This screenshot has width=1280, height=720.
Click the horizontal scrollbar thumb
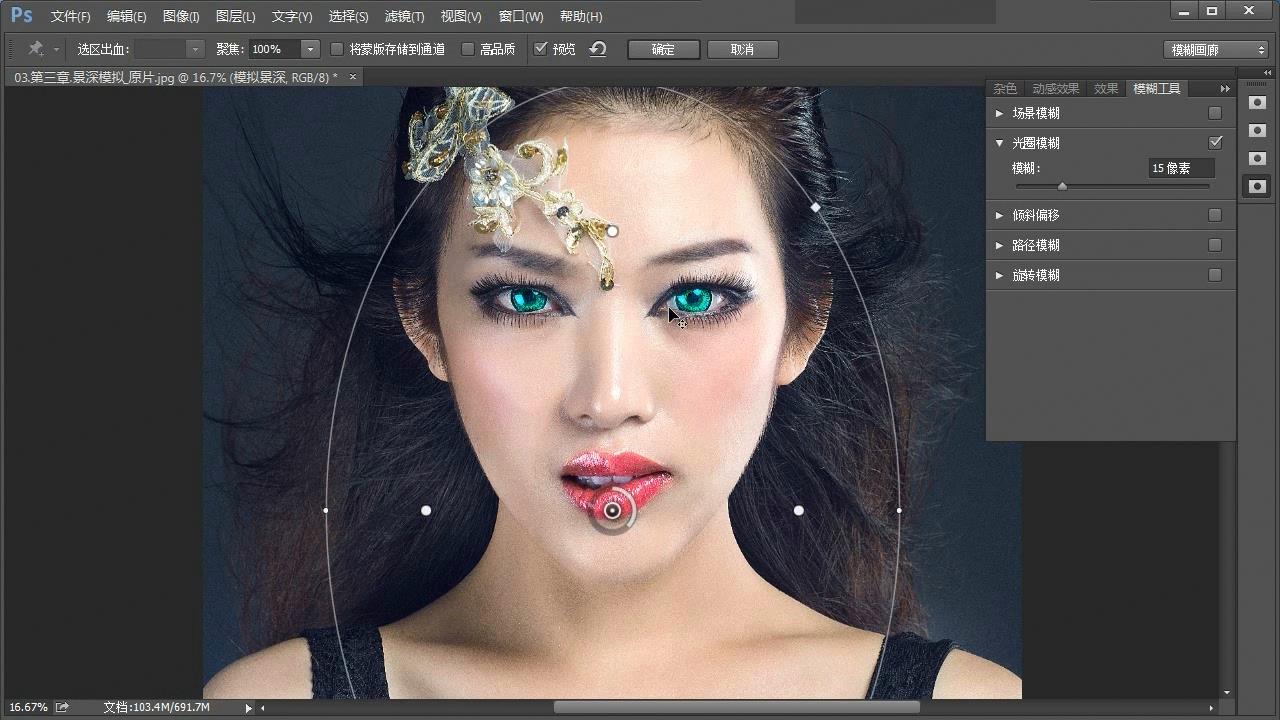click(736, 708)
